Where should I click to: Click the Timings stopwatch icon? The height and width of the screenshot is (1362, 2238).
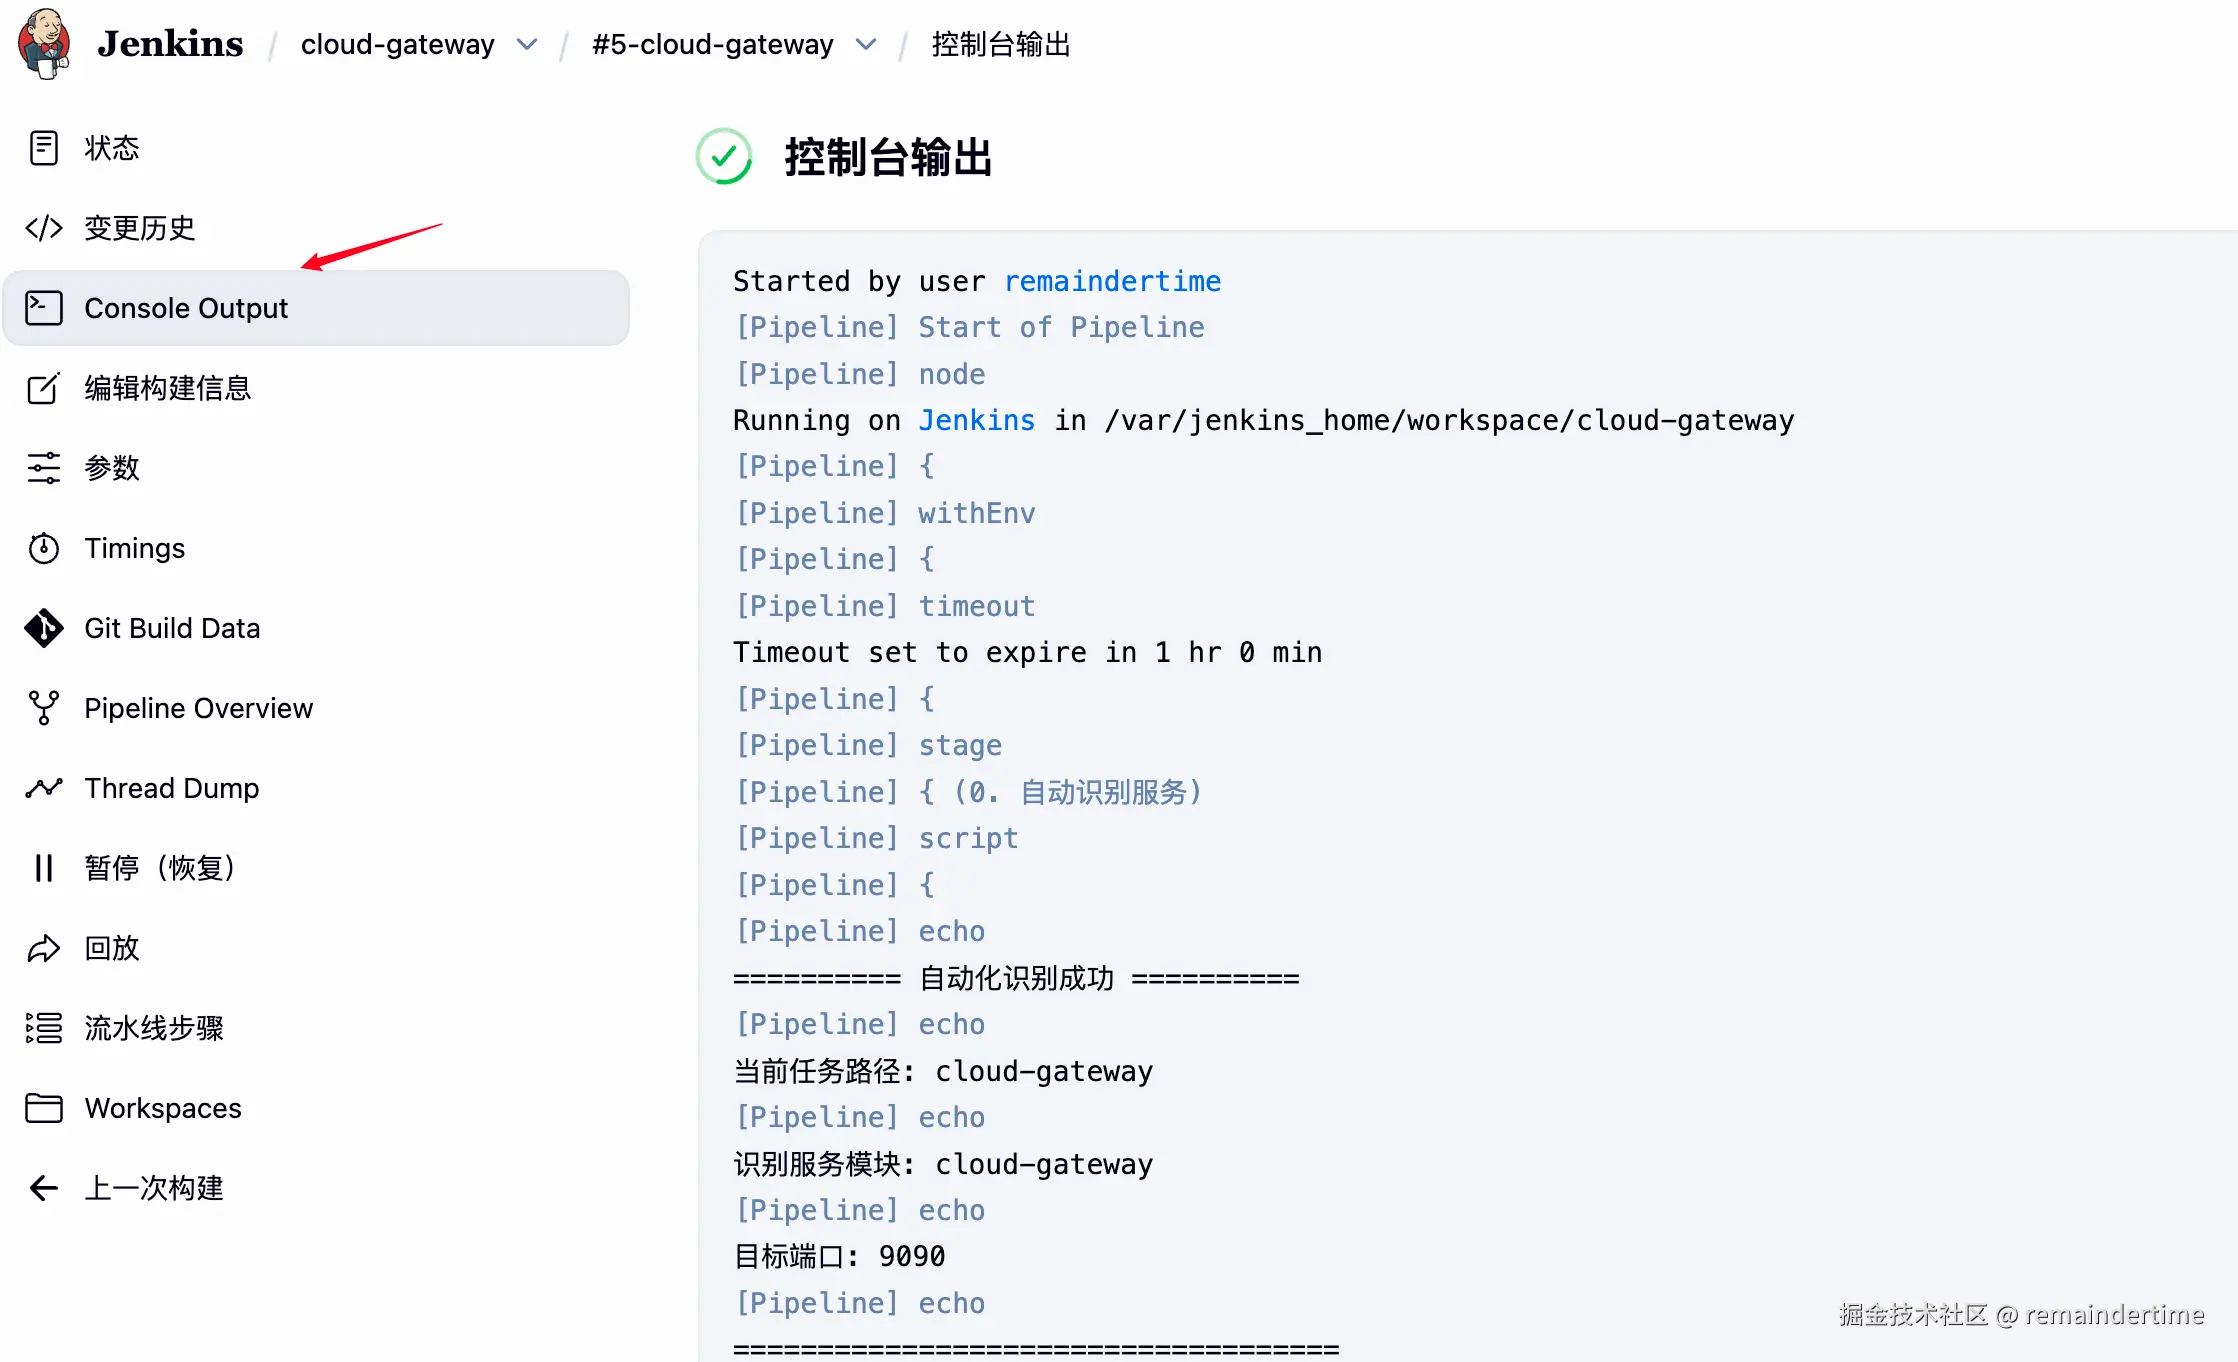(44, 548)
